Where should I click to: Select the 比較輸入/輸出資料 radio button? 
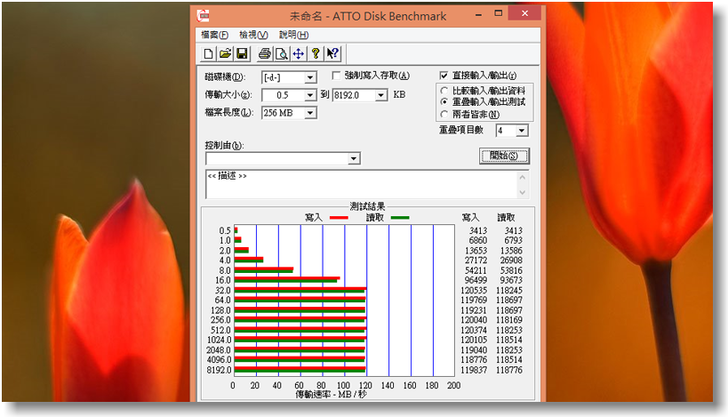[444, 91]
